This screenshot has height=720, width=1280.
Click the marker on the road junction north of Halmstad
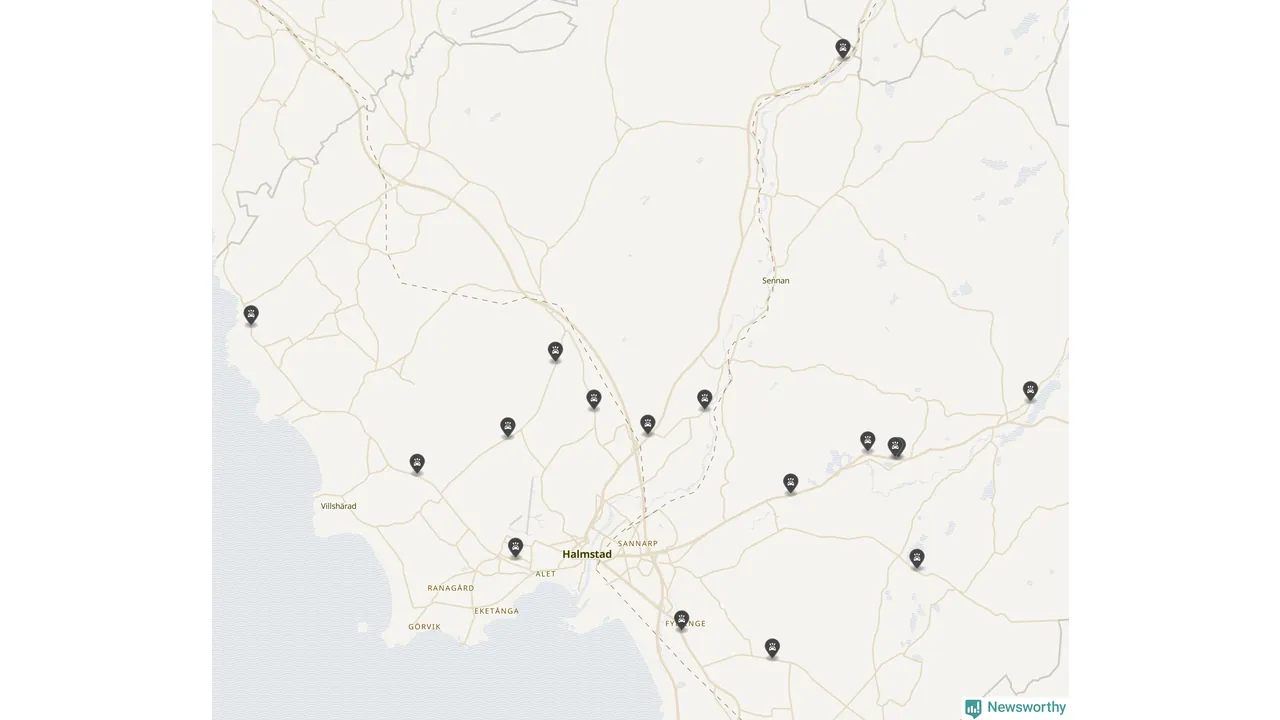pyautogui.click(x=648, y=424)
